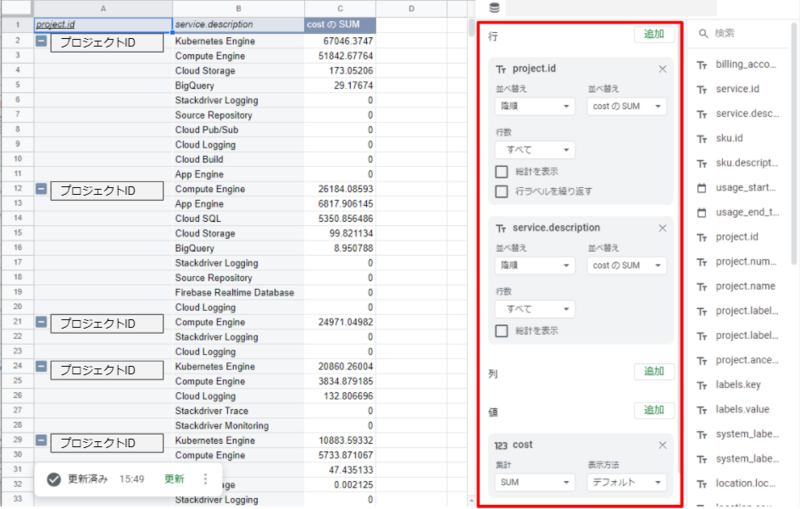
Task: Click the green 更新 refresh link
Action: (x=174, y=479)
